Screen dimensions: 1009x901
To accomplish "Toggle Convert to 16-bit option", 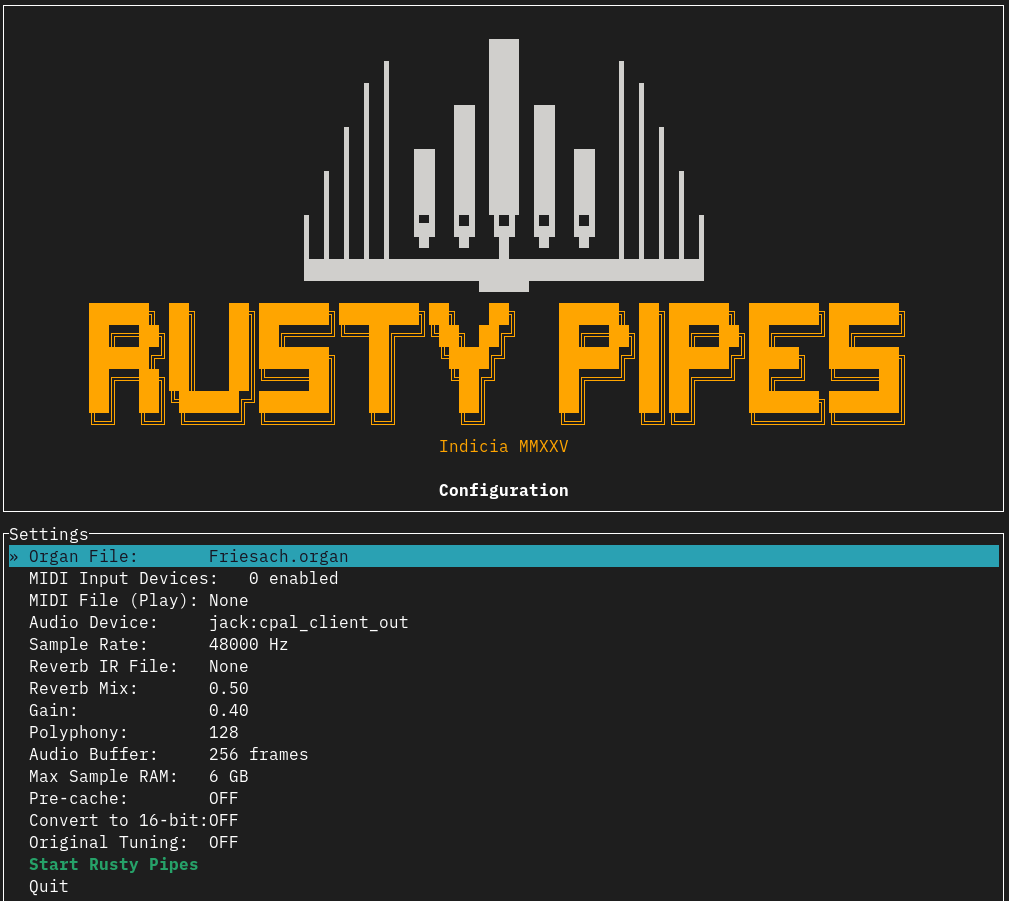I will (x=504, y=820).
